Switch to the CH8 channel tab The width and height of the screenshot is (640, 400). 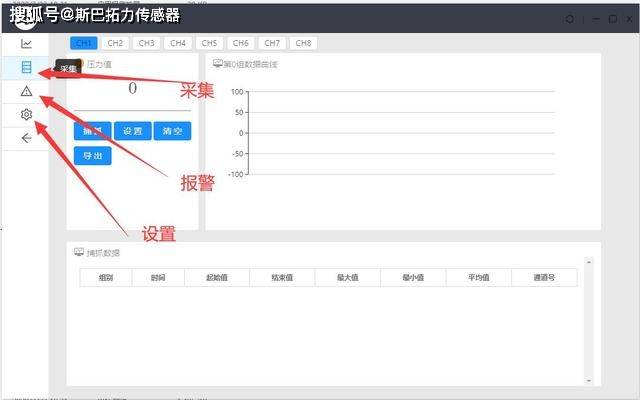point(303,43)
